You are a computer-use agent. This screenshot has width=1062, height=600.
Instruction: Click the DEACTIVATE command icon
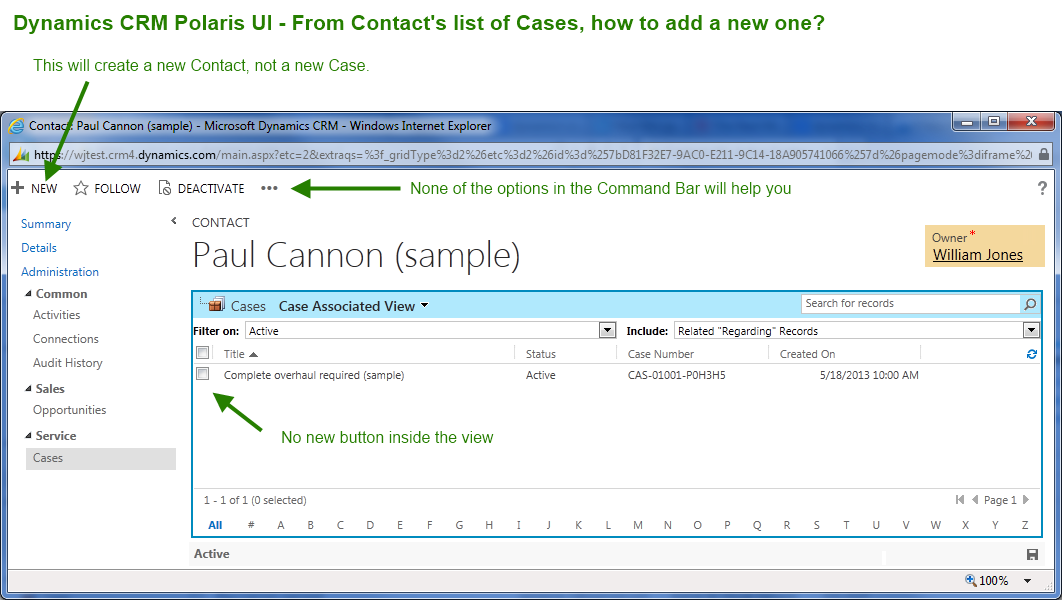click(x=165, y=188)
